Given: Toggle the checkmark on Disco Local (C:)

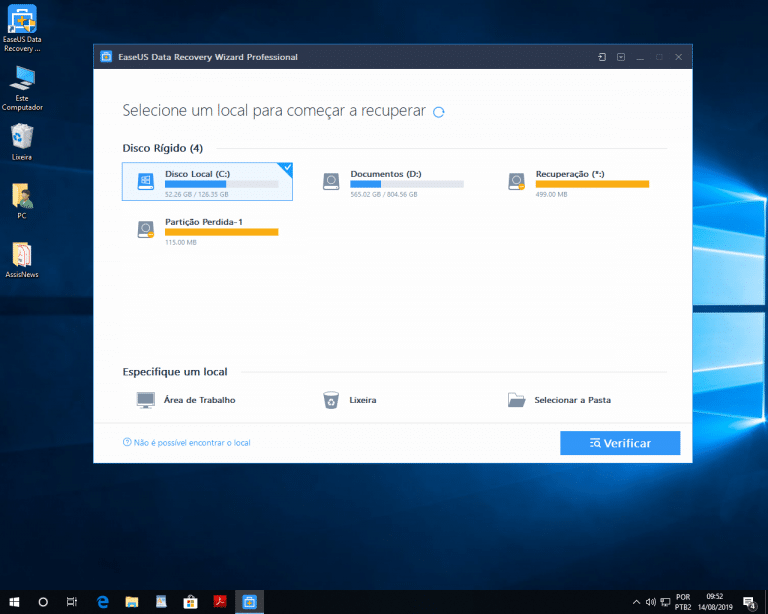Looking at the screenshot, I should [x=288, y=167].
